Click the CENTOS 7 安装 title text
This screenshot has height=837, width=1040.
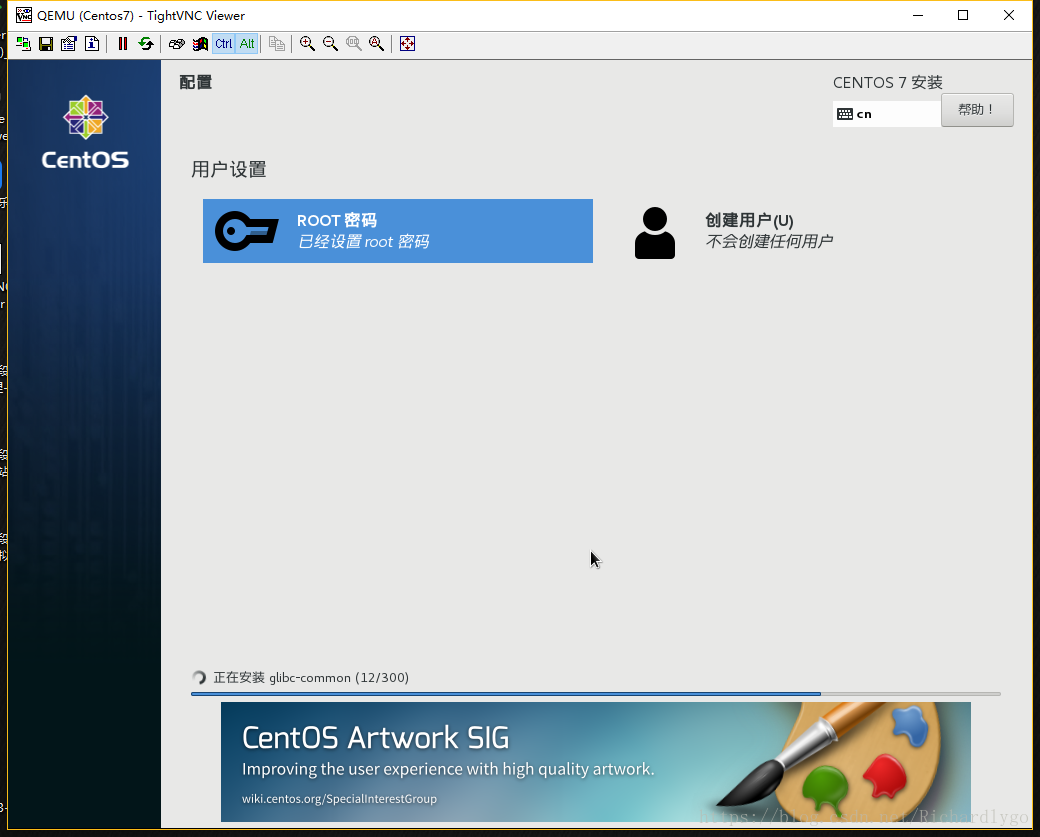pyautogui.click(x=887, y=82)
